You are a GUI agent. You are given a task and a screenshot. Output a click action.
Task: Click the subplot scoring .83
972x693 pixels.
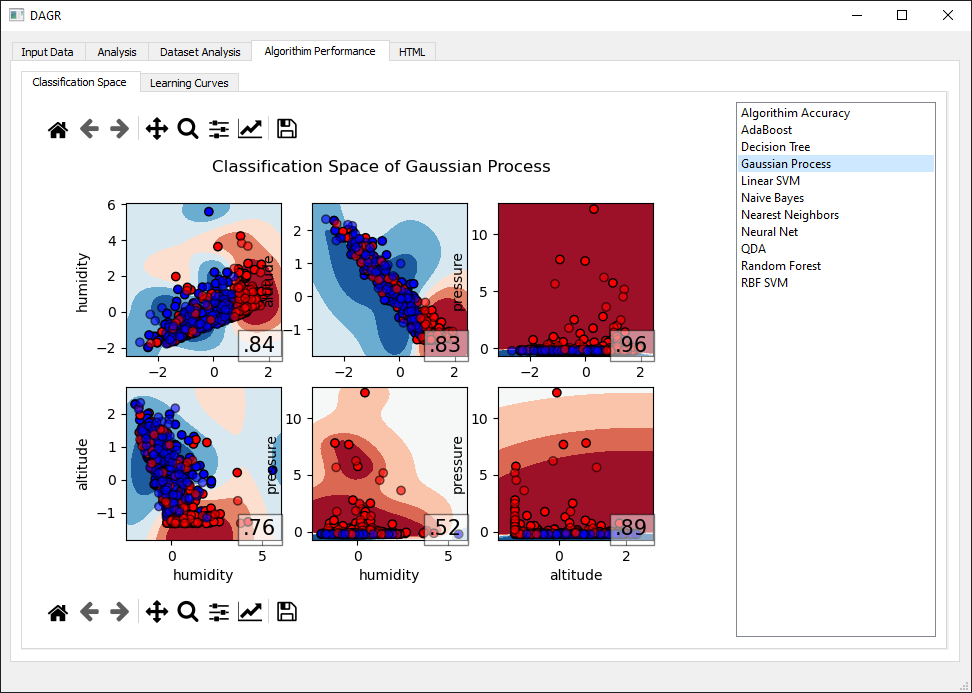[390, 280]
